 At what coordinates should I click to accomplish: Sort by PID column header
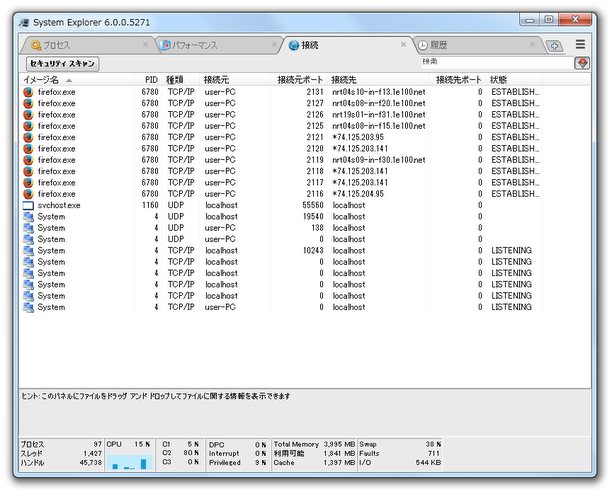tap(147, 80)
